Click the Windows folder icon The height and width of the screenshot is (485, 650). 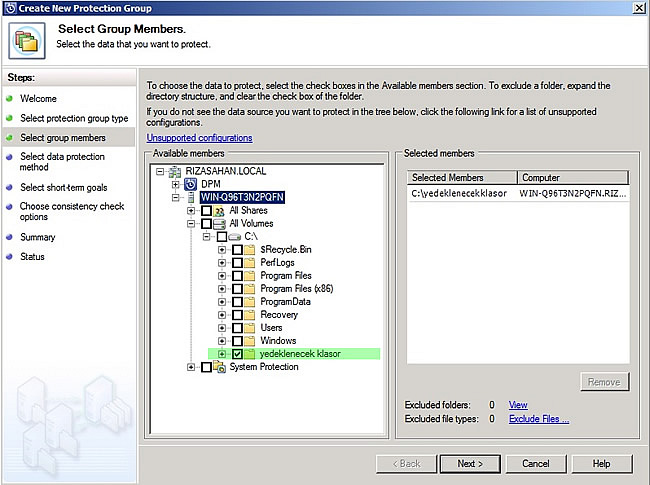[251, 341]
